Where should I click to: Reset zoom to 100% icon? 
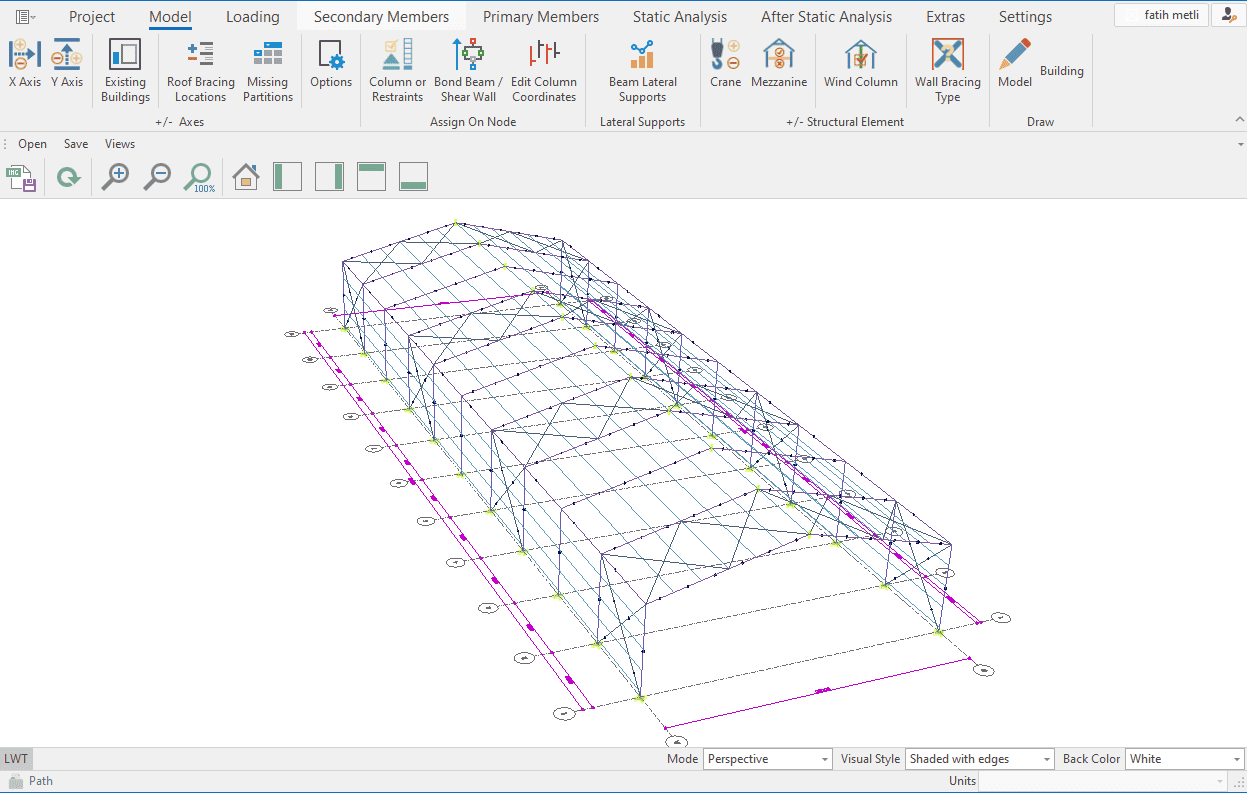click(198, 178)
